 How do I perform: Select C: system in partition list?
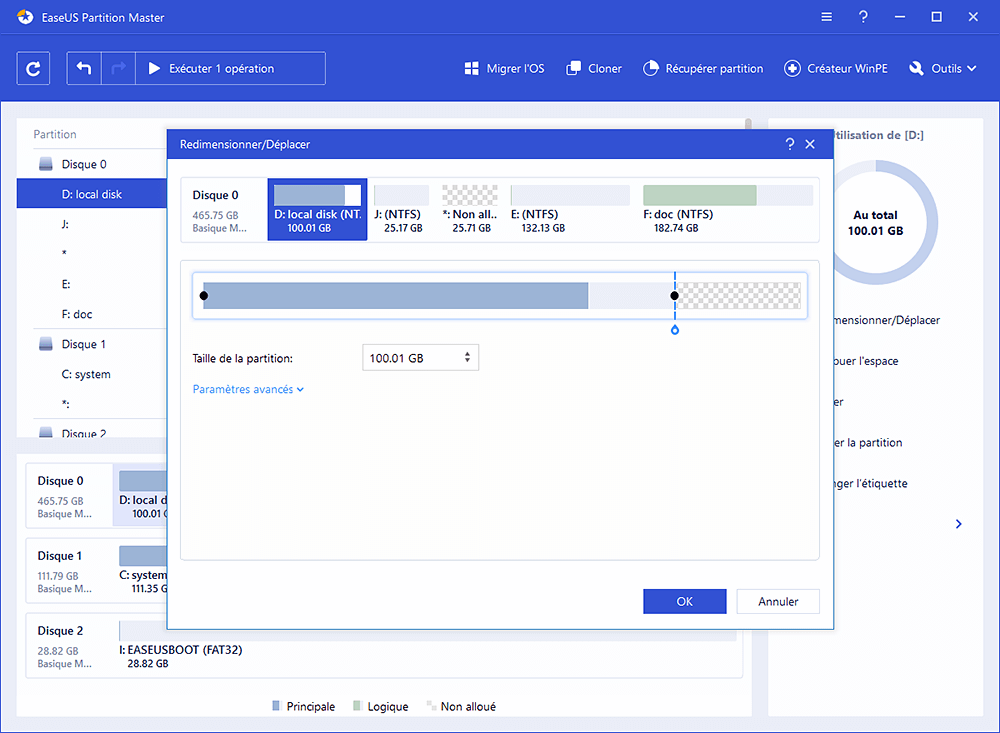[86, 374]
